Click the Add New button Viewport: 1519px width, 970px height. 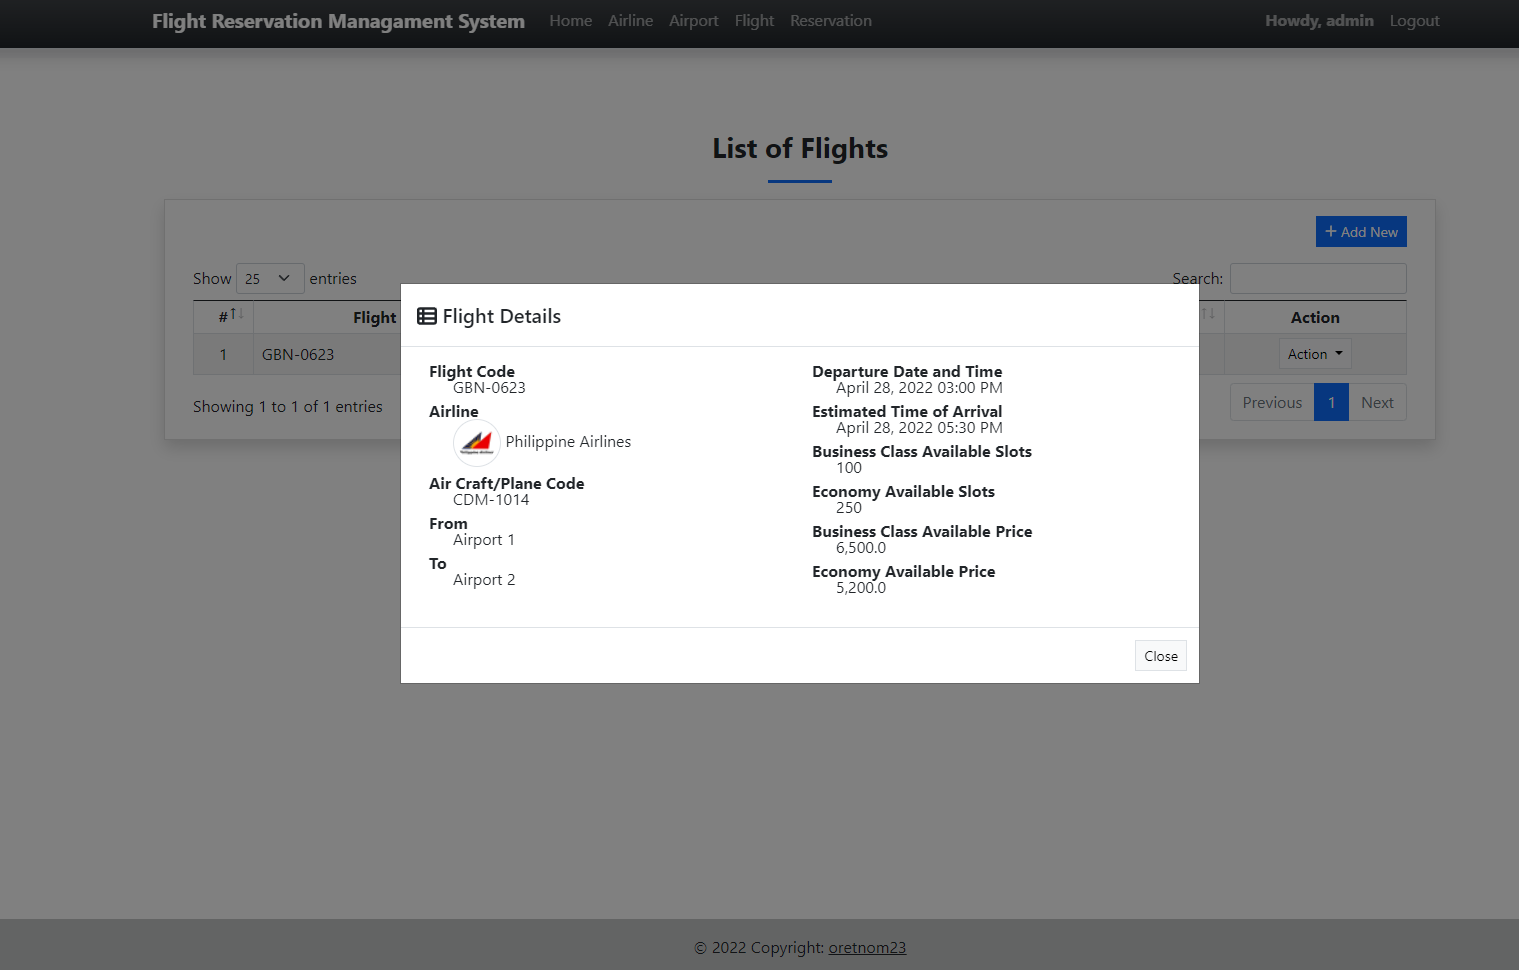click(x=1361, y=232)
